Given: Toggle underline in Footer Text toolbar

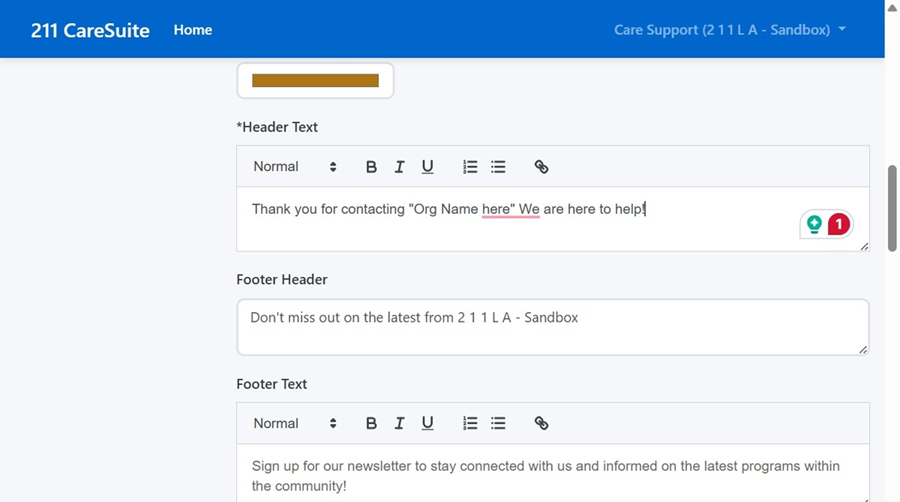Looking at the screenshot, I should click(x=427, y=424).
